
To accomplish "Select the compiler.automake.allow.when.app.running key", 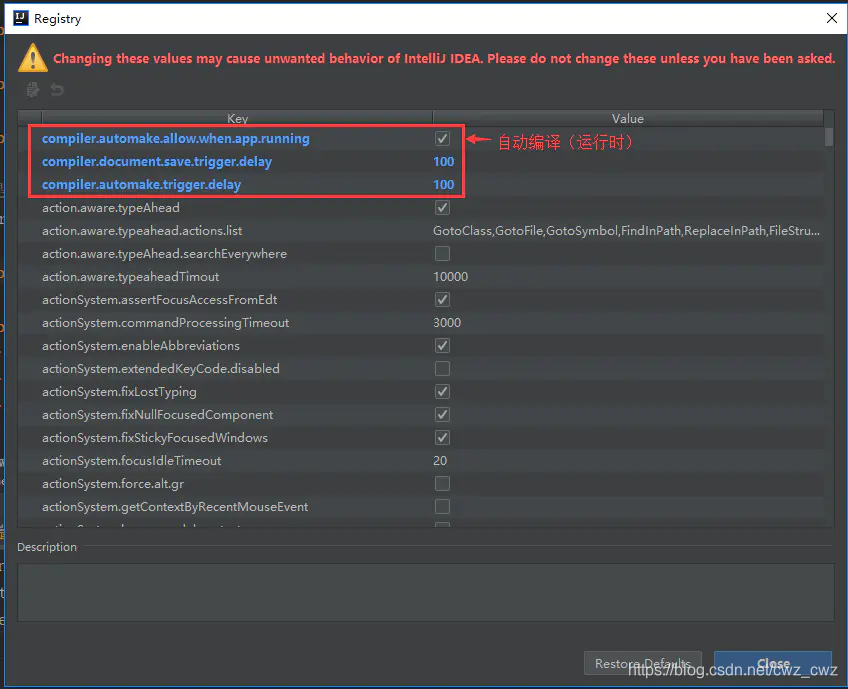I will [176, 138].
